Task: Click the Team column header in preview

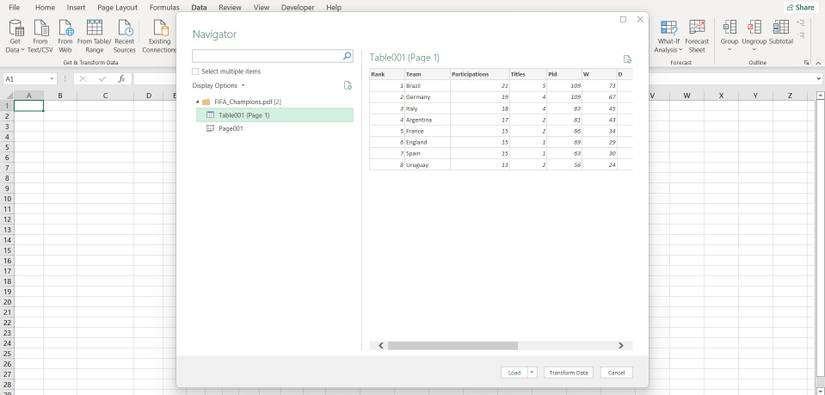Action: 427,74
